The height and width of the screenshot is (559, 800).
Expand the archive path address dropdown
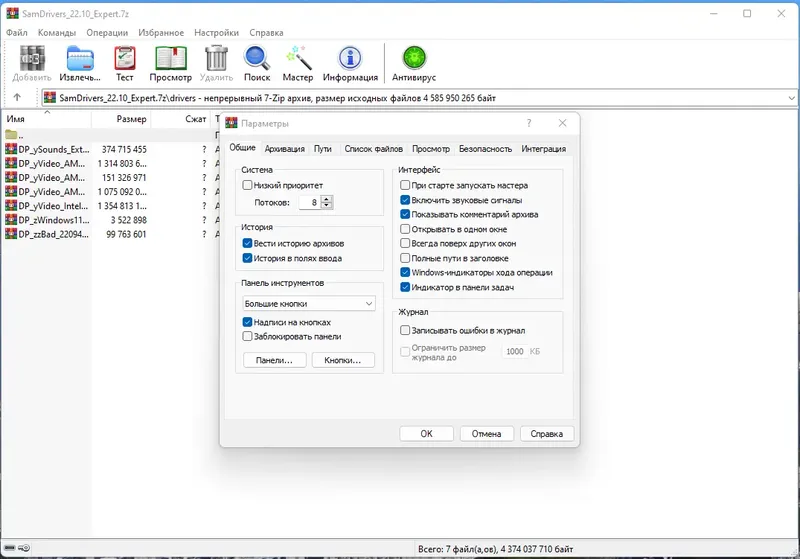[x=791, y=97]
